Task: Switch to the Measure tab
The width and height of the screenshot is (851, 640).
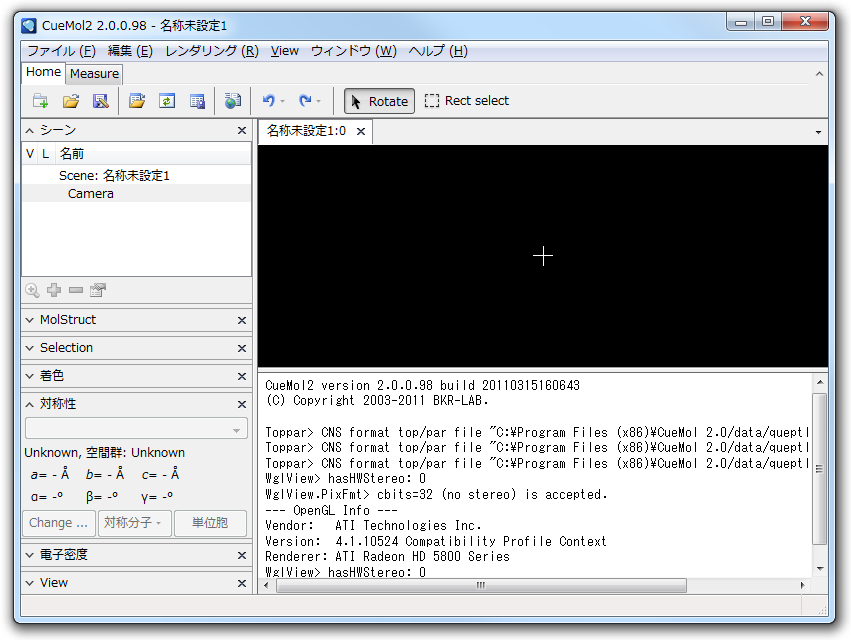Action: (x=95, y=73)
